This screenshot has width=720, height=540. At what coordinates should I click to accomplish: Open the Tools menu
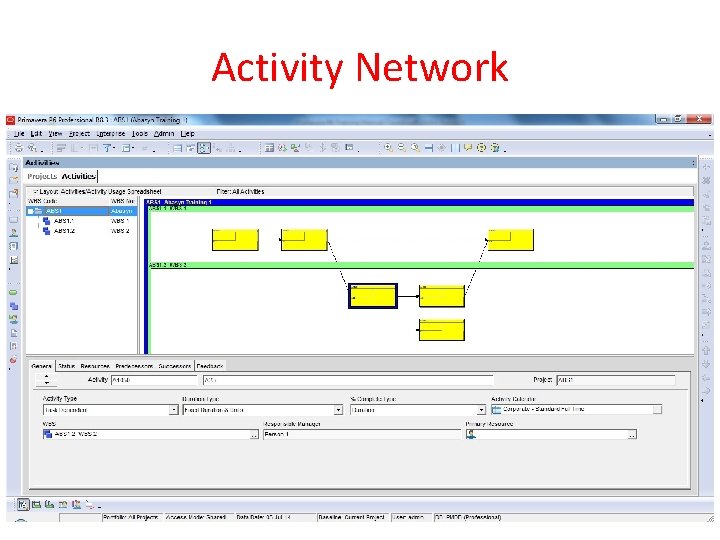click(x=140, y=134)
